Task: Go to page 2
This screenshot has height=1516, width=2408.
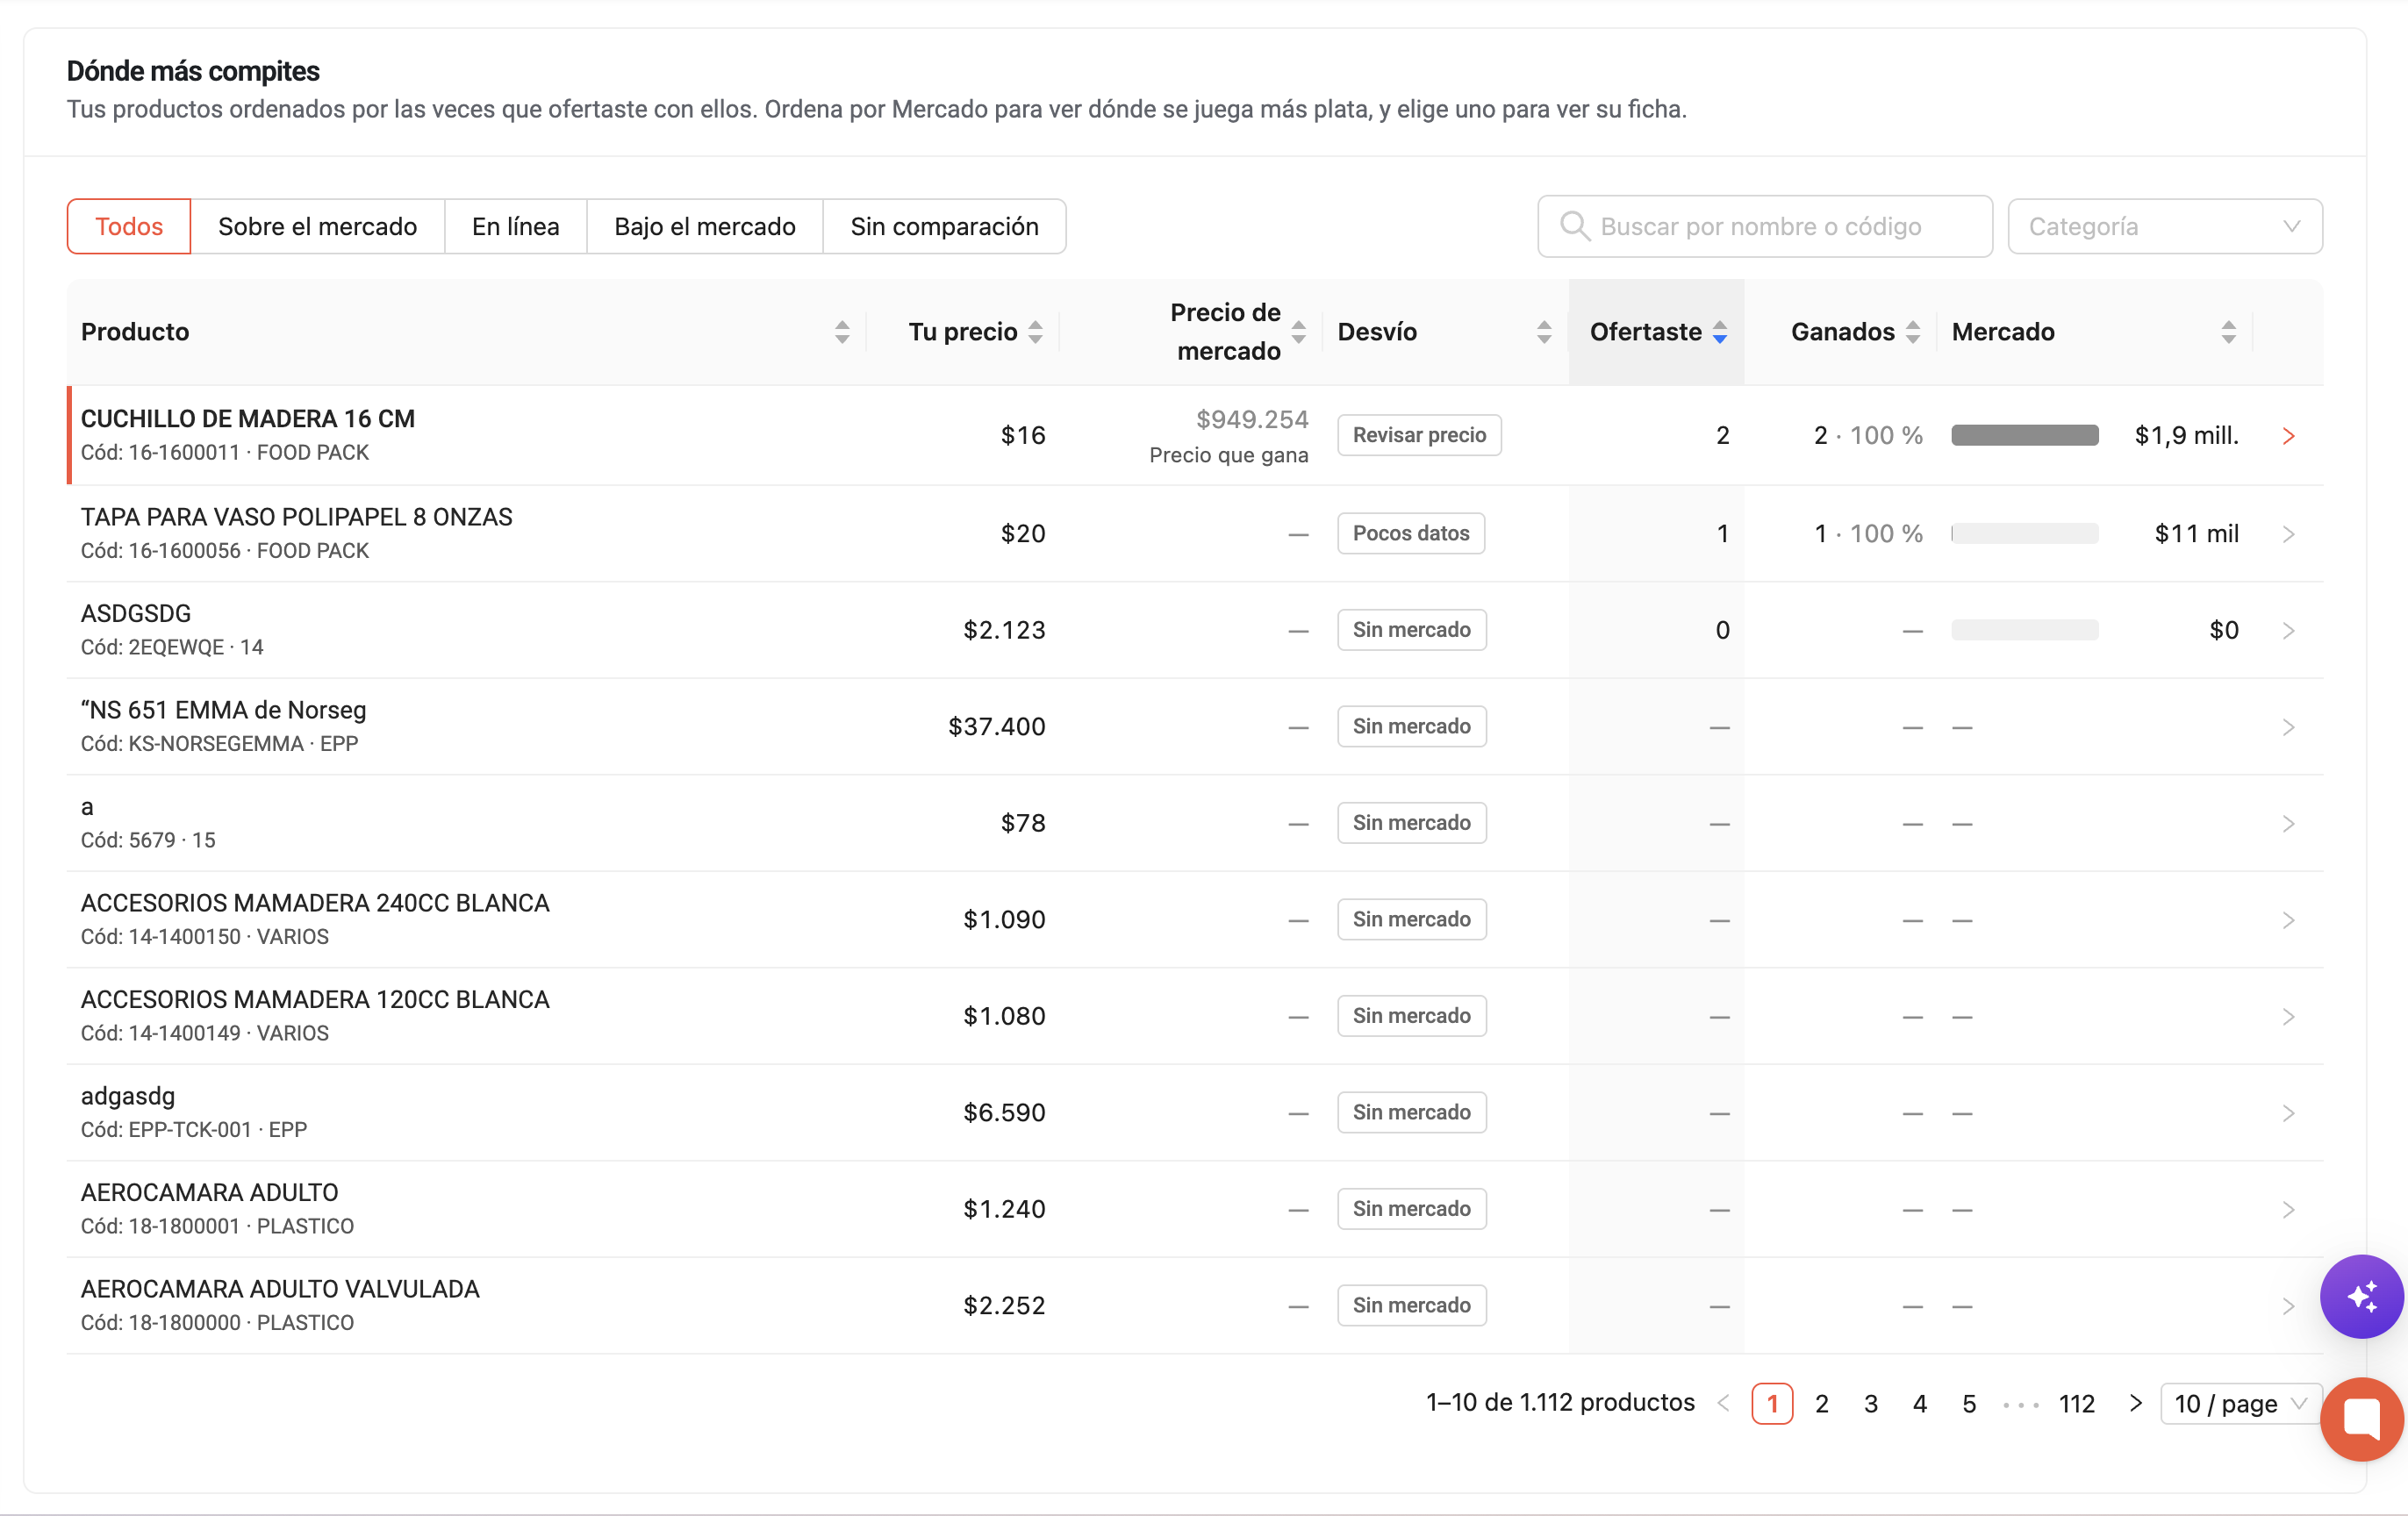Action: click(1821, 1403)
